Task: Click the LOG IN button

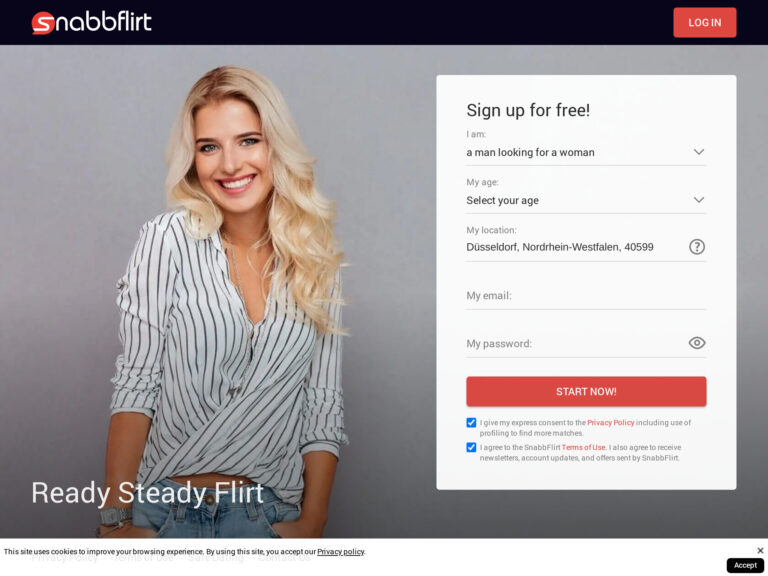Action: [704, 23]
